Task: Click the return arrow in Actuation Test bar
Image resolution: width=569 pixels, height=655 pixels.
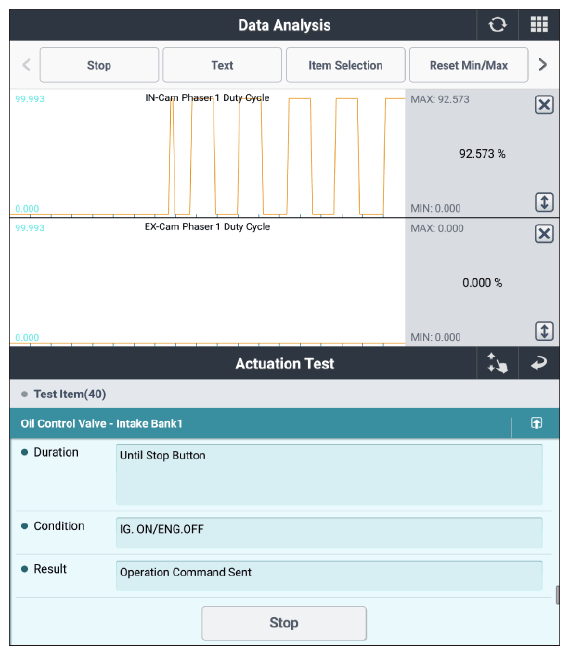Action: tap(539, 363)
